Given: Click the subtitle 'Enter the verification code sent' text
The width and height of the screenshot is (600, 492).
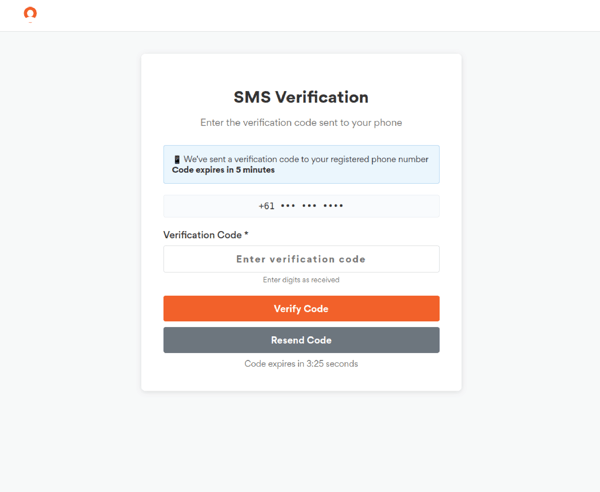Looking at the screenshot, I should (301, 123).
